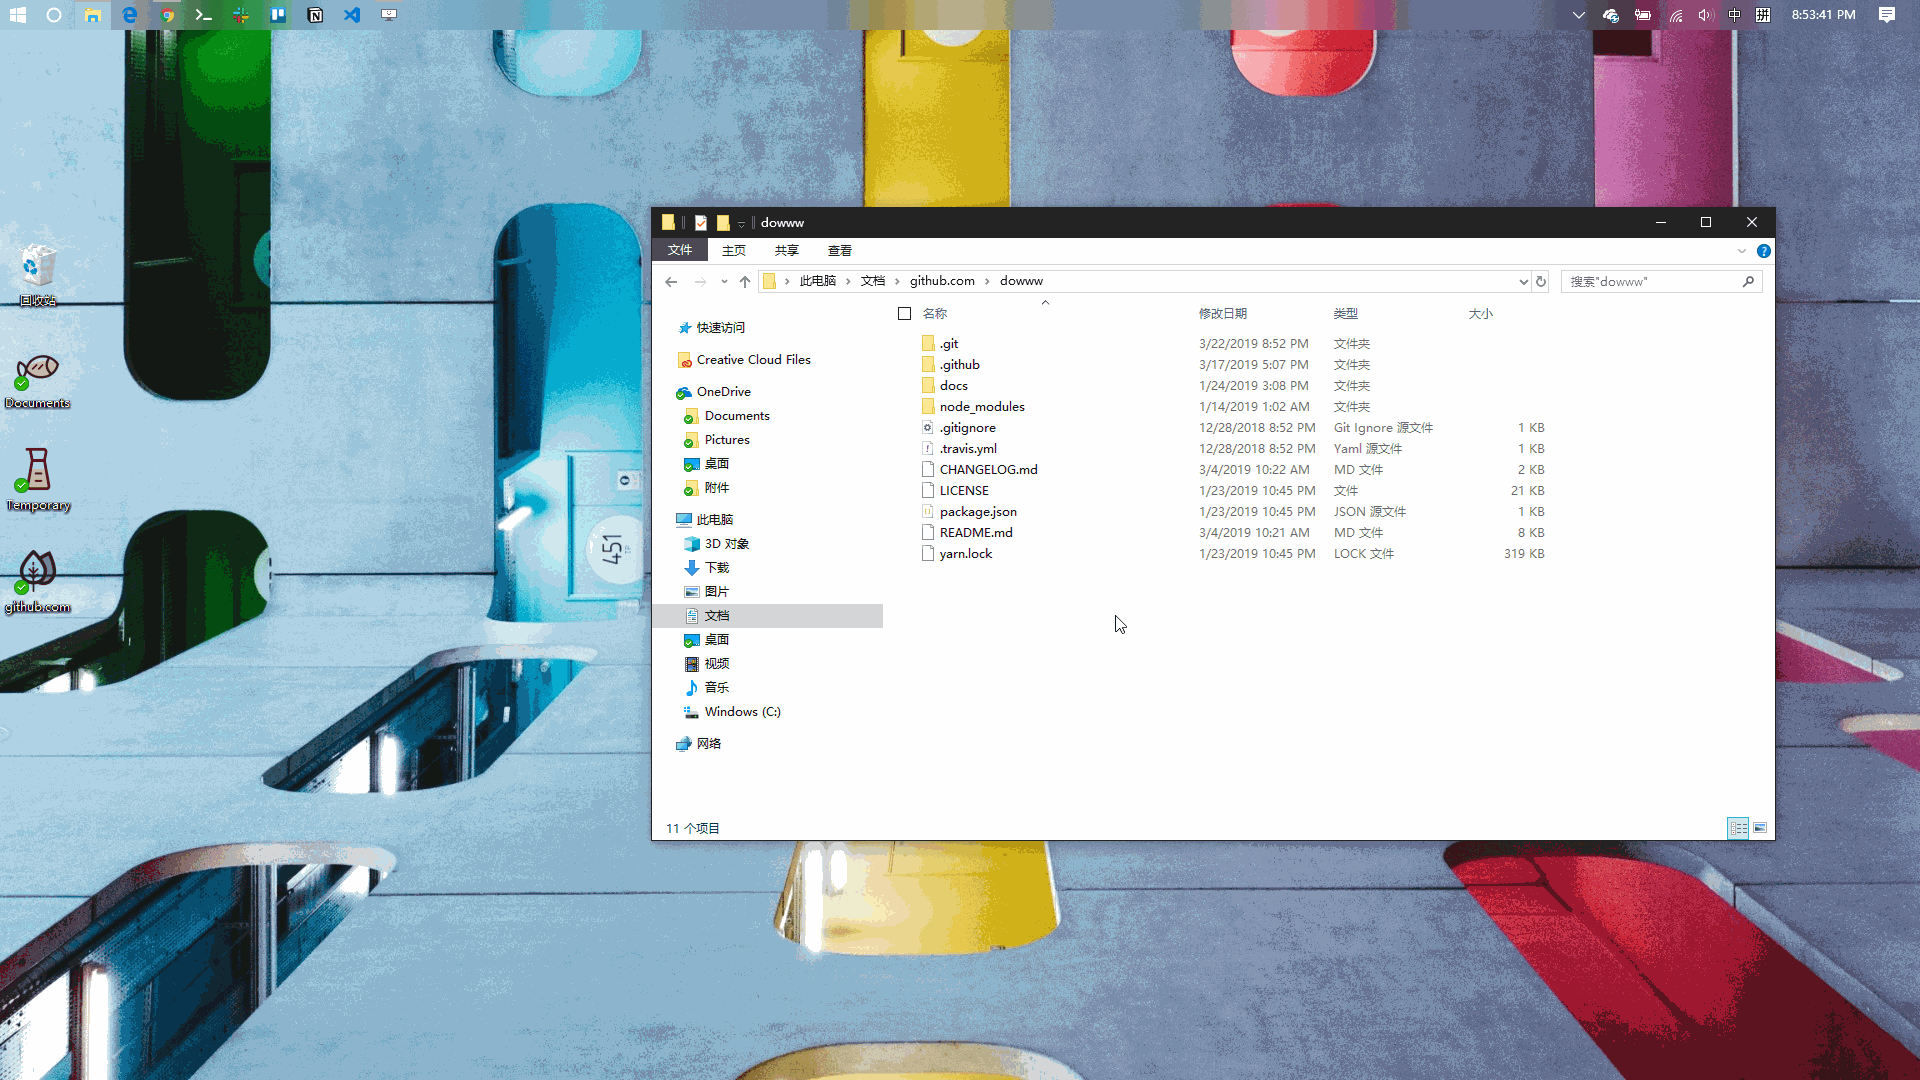Select 快速访问 in navigation pane

712,328
